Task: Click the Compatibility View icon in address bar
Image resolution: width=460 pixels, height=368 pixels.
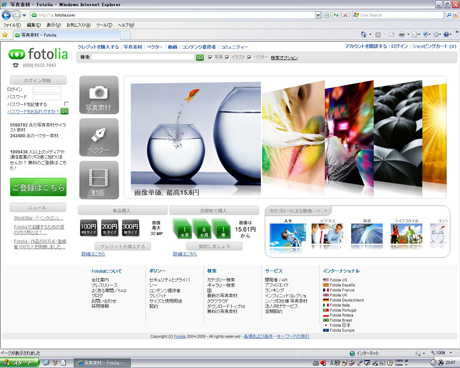Action: pos(327,15)
